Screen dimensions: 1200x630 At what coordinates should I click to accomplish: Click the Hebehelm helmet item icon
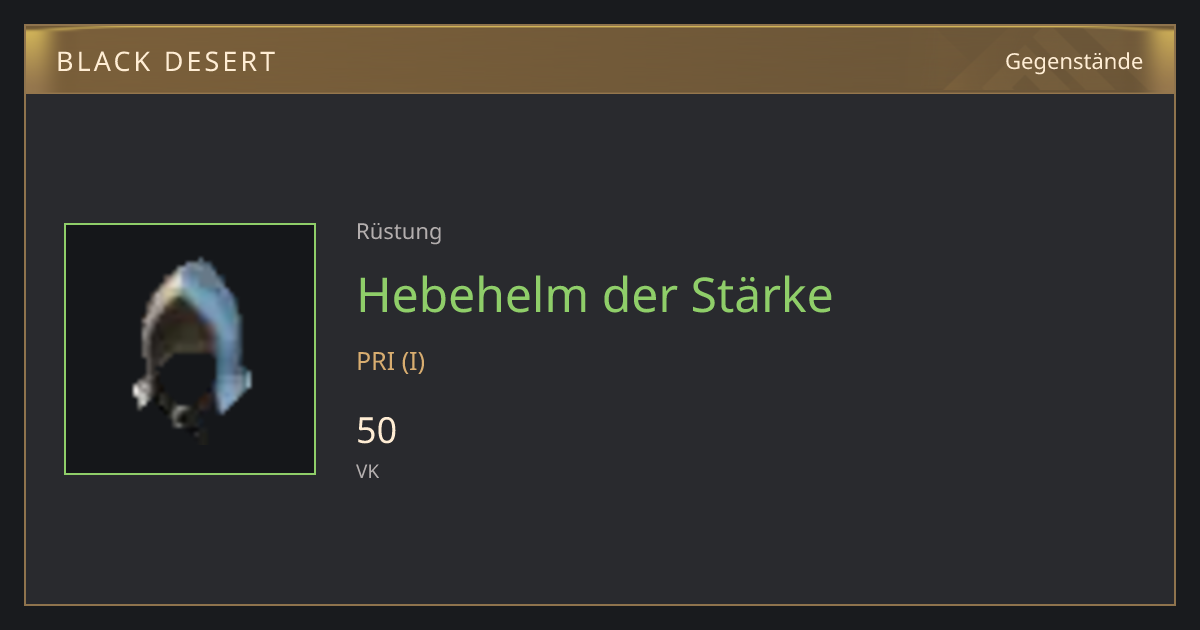[x=190, y=349]
